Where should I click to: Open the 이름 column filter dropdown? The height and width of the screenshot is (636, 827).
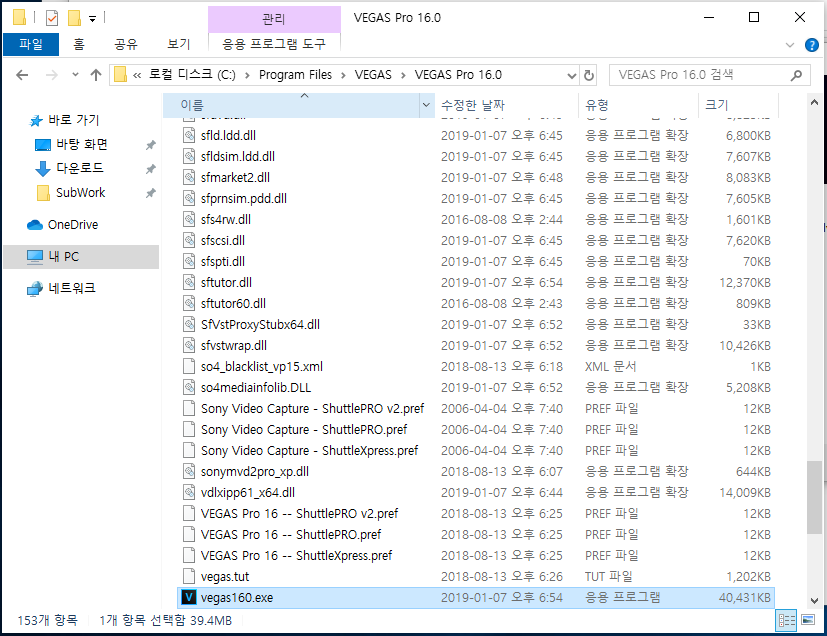tap(426, 105)
